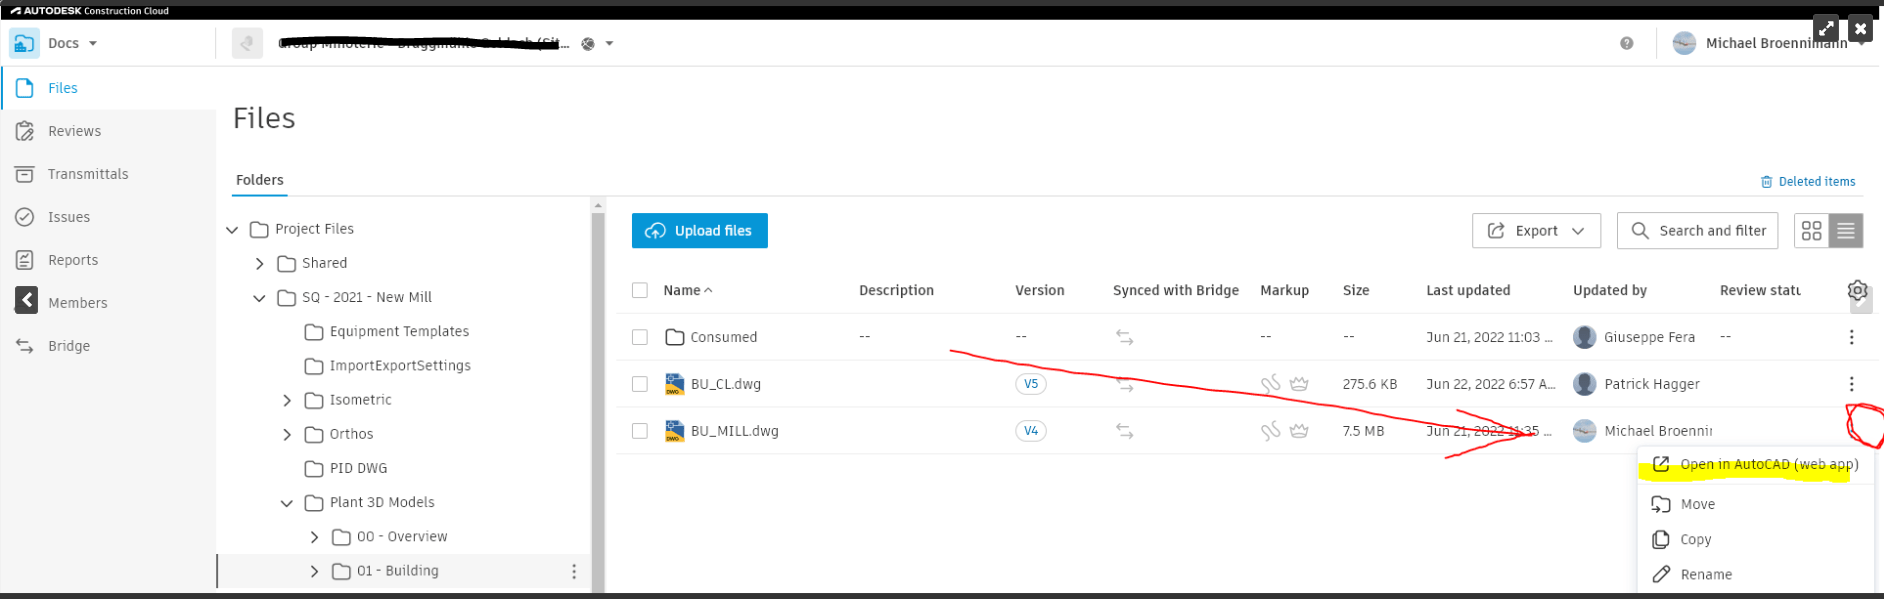Click Michael Broennimann profile avatar

pyautogui.click(x=1684, y=43)
